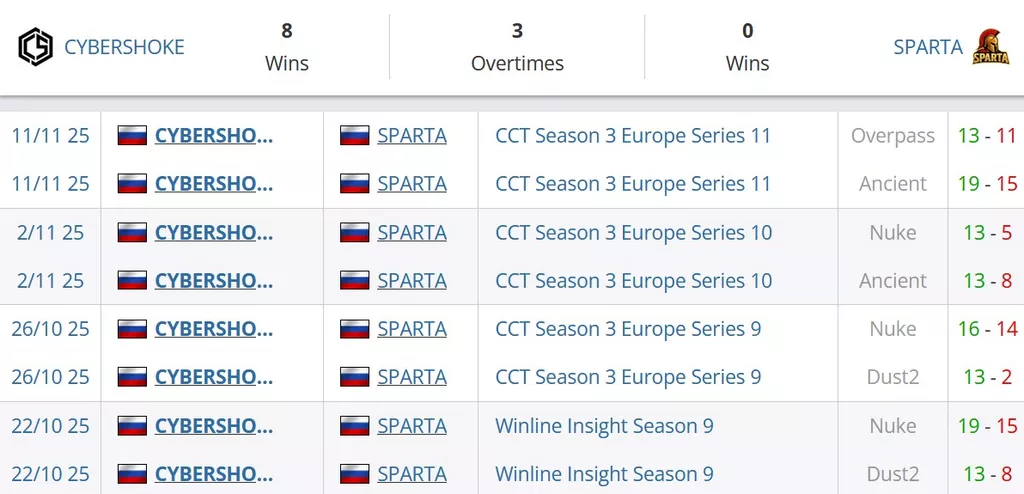The image size is (1024, 494).
Task: Click the 16 - 14 Nuke score
Action: pyautogui.click(x=986, y=329)
